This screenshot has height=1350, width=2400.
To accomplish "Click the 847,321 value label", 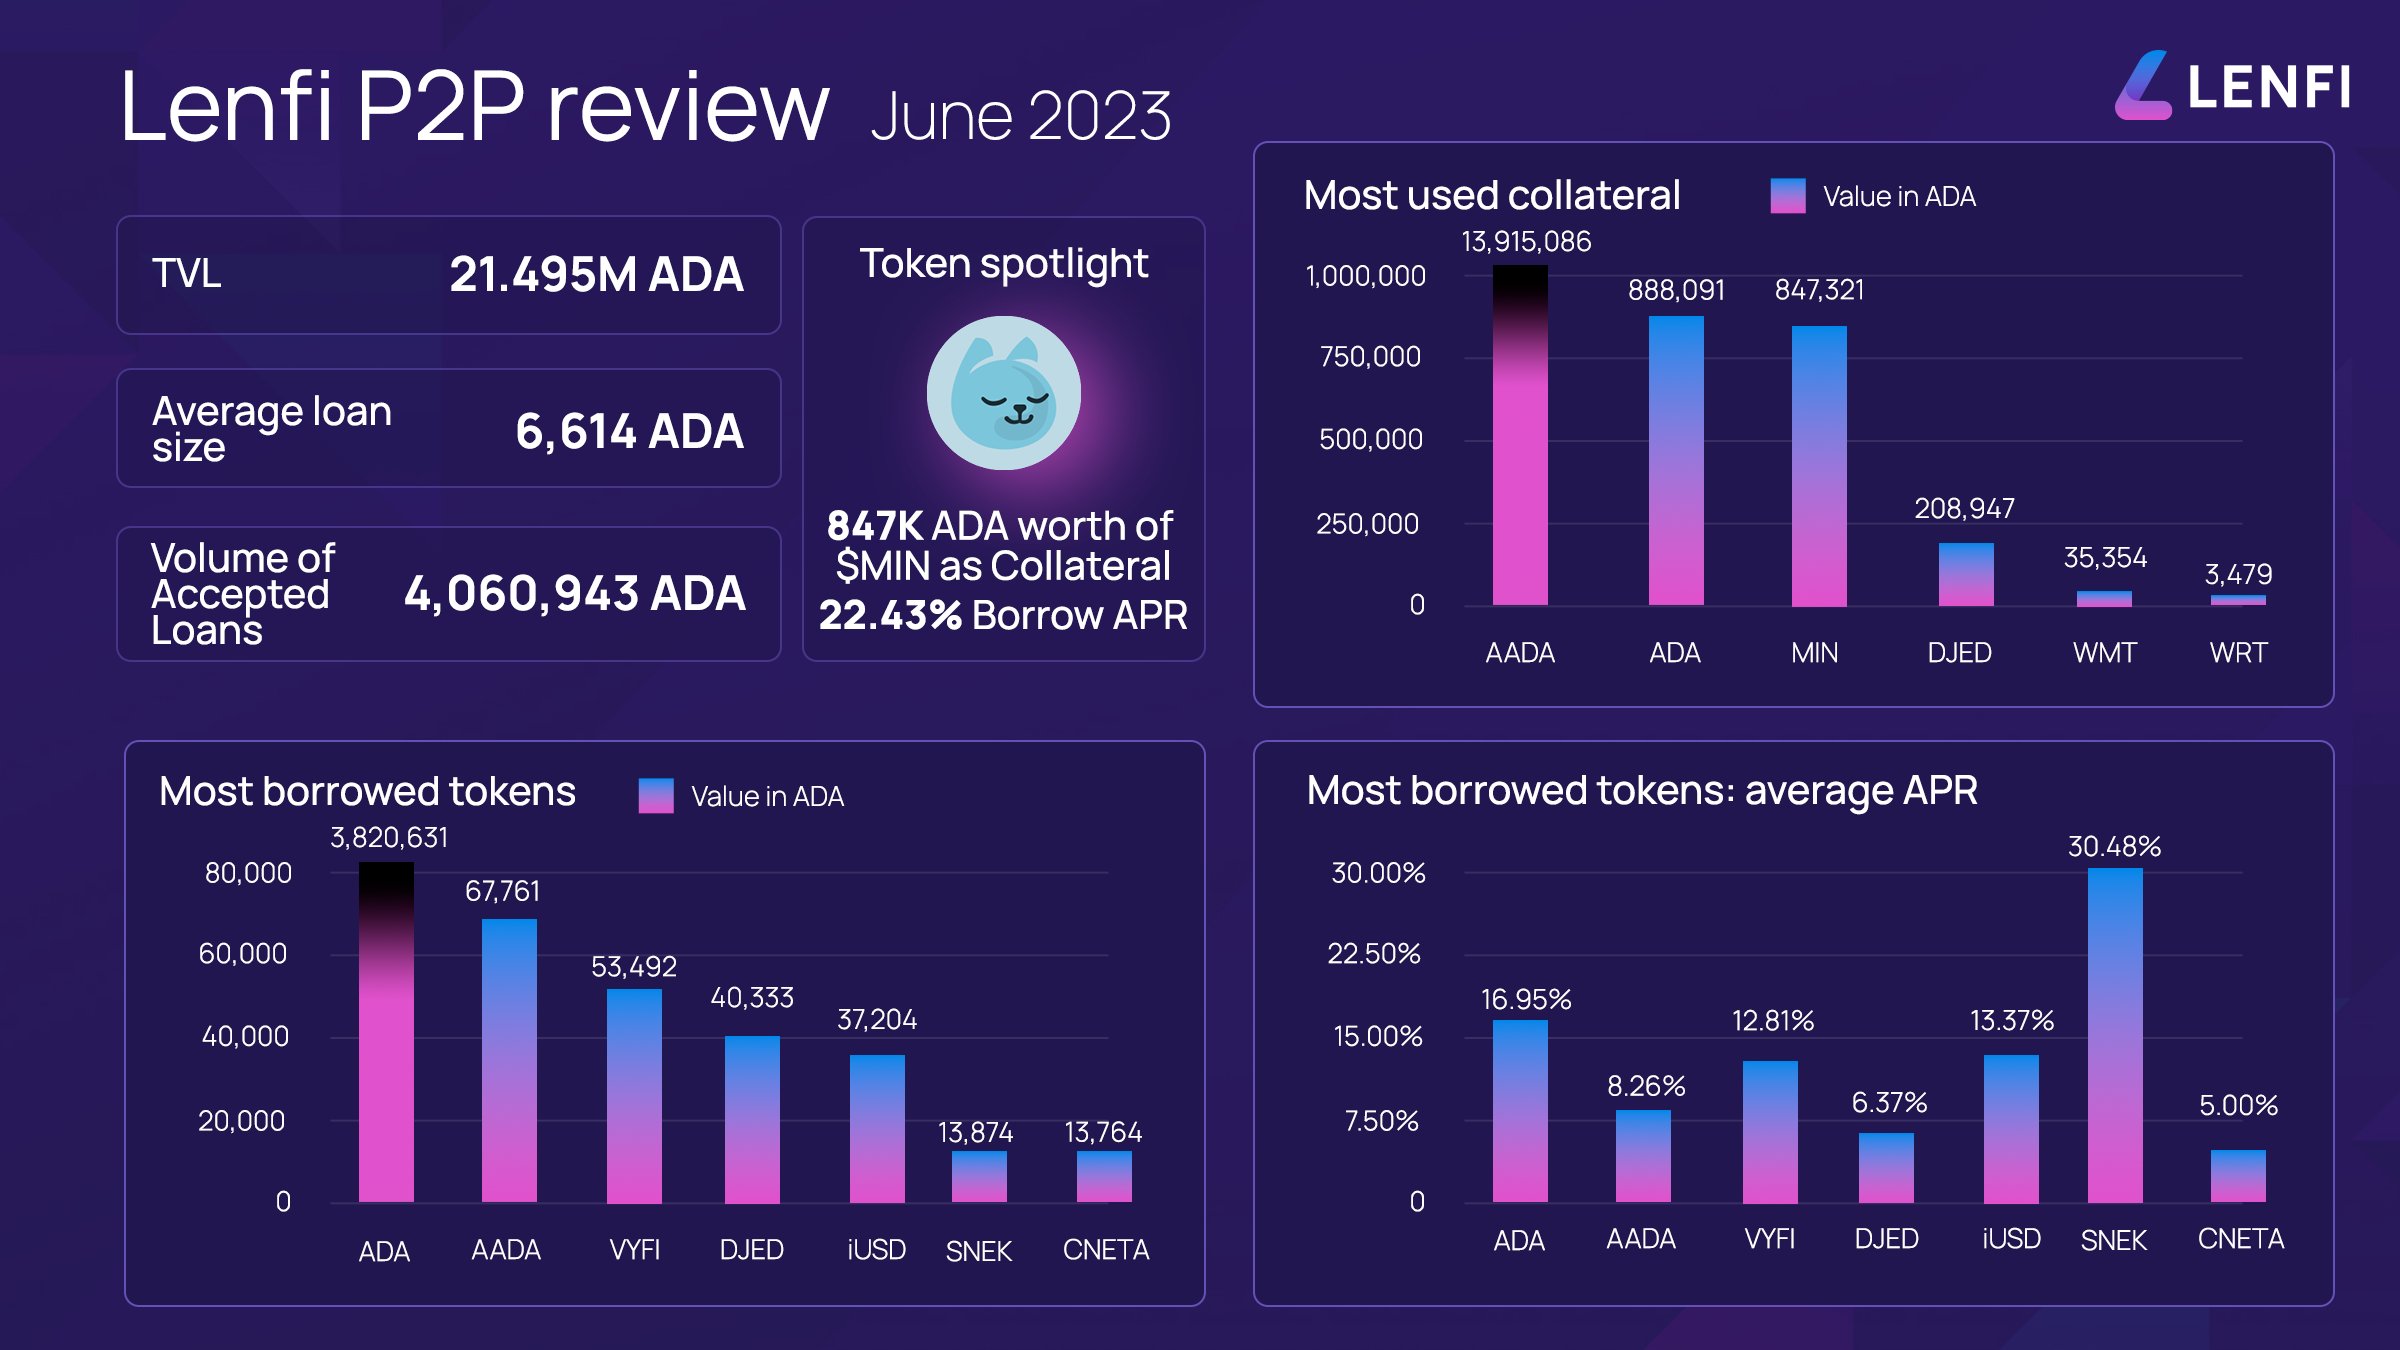I will pos(1820,290).
